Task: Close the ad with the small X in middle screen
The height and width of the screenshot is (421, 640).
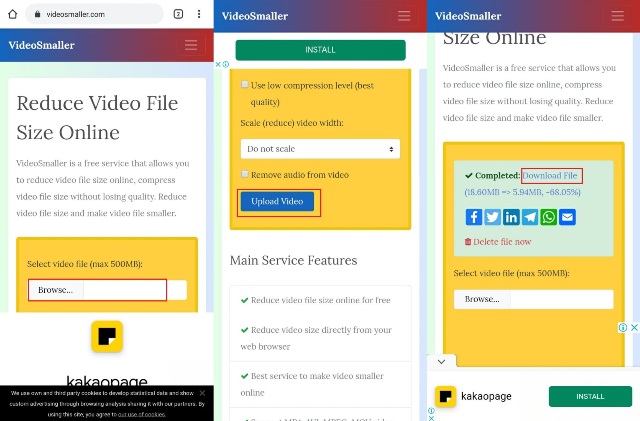Action: click(218, 64)
